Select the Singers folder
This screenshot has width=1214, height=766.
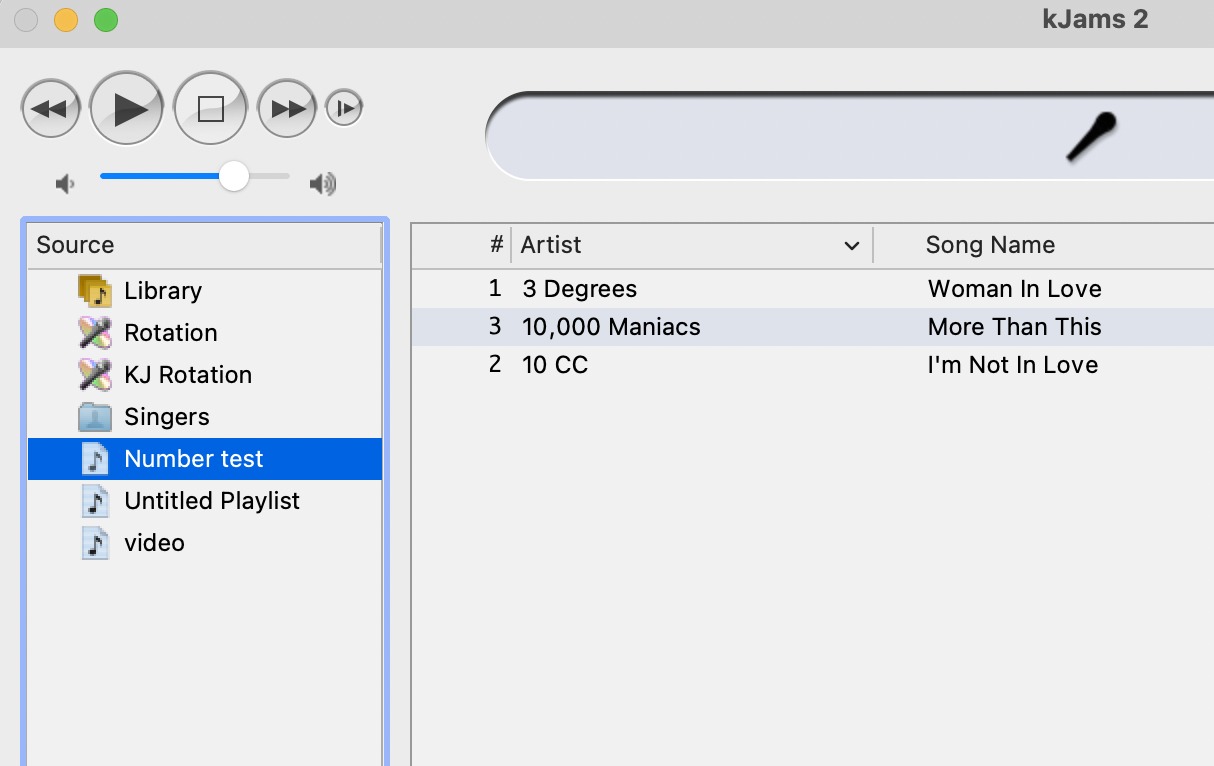click(166, 417)
